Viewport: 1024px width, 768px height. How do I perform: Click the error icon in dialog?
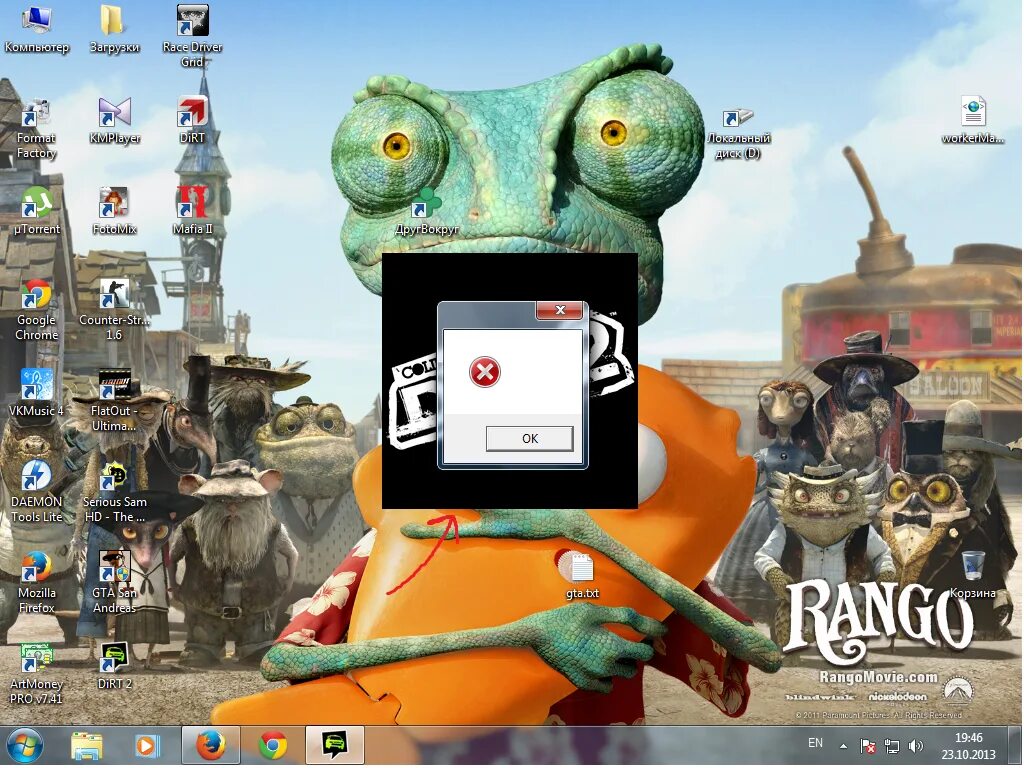[x=485, y=372]
